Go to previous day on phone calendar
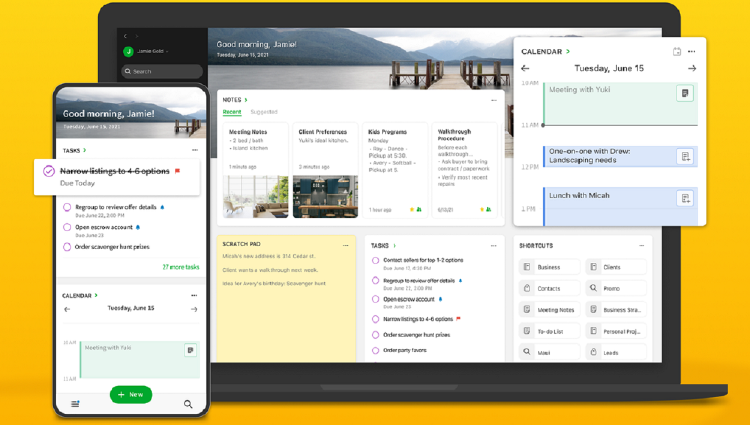The height and width of the screenshot is (425, 750). (x=67, y=309)
